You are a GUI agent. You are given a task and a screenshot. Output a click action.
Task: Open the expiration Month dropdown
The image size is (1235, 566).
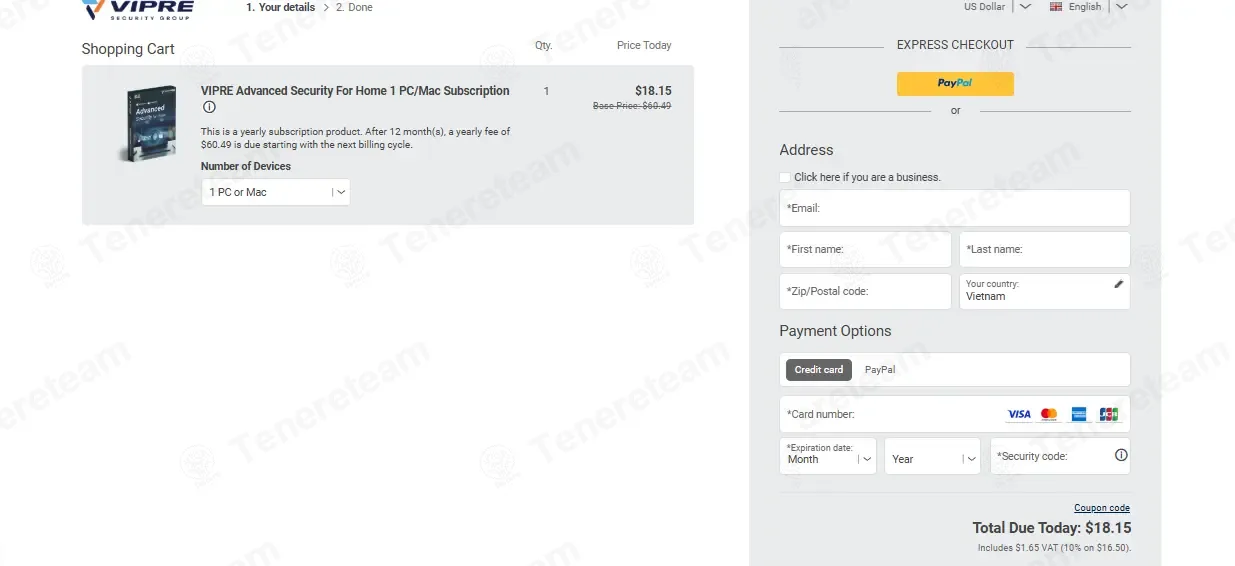pos(828,456)
